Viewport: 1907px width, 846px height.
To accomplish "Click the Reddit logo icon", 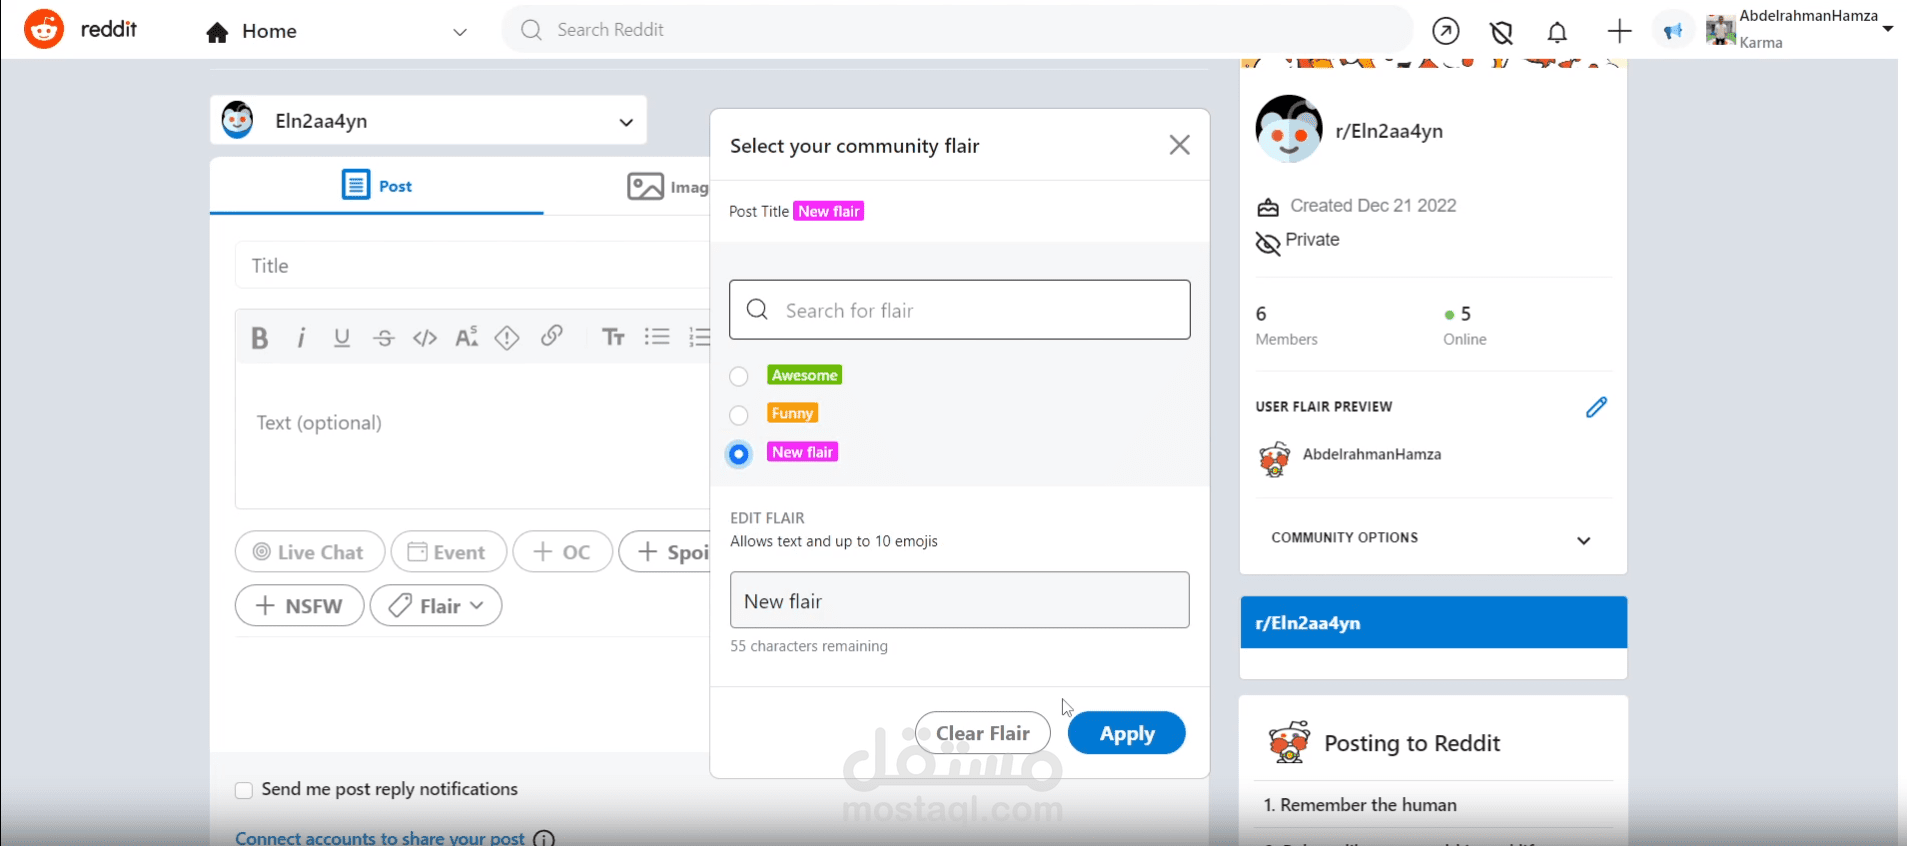I will click(x=44, y=29).
